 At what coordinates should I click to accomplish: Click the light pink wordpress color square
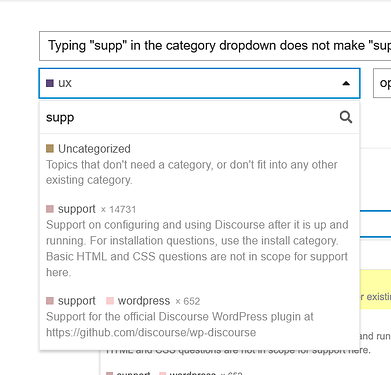click(x=110, y=301)
